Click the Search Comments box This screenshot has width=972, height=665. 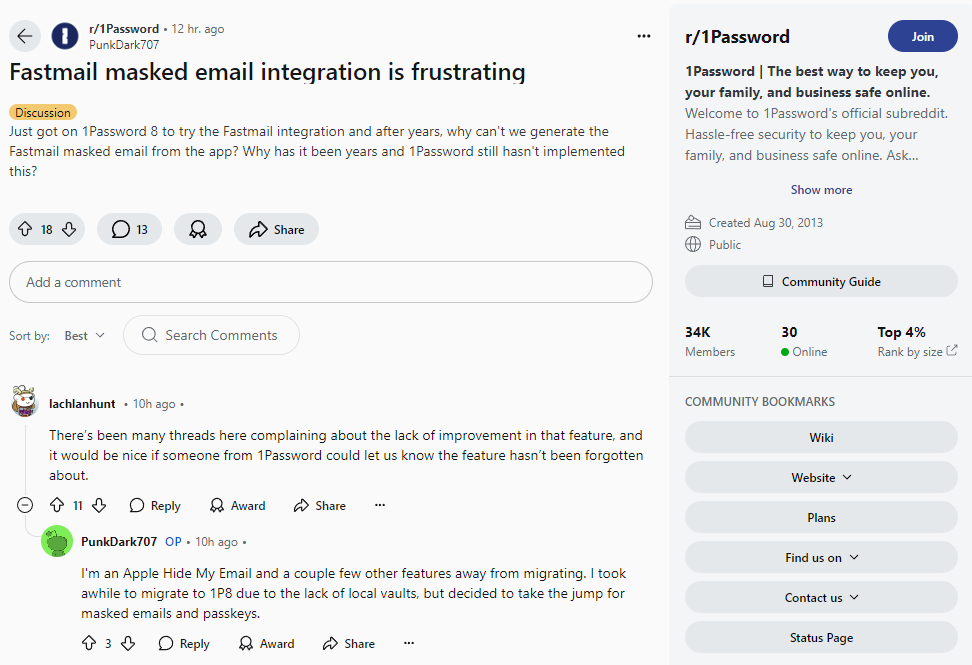[x=211, y=335]
